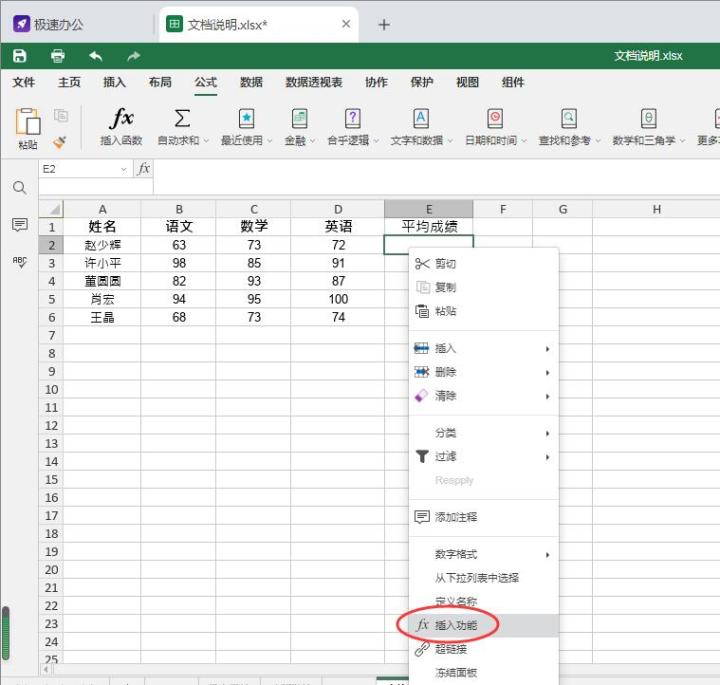Print the spreadsheet with the printer icon
This screenshot has height=685, width=720.
click(57, 56)
